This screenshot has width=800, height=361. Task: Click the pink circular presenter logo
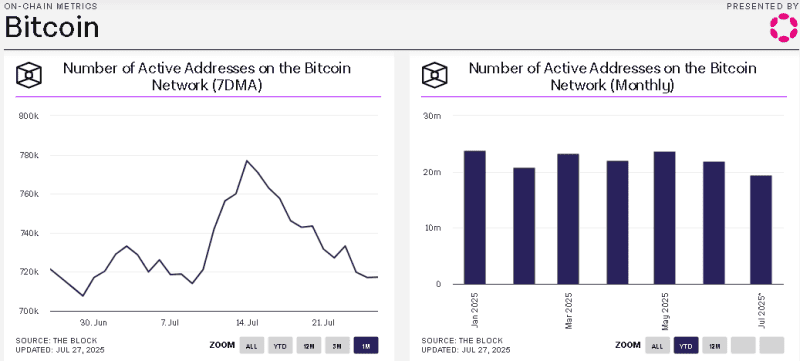tap(783, 28)
